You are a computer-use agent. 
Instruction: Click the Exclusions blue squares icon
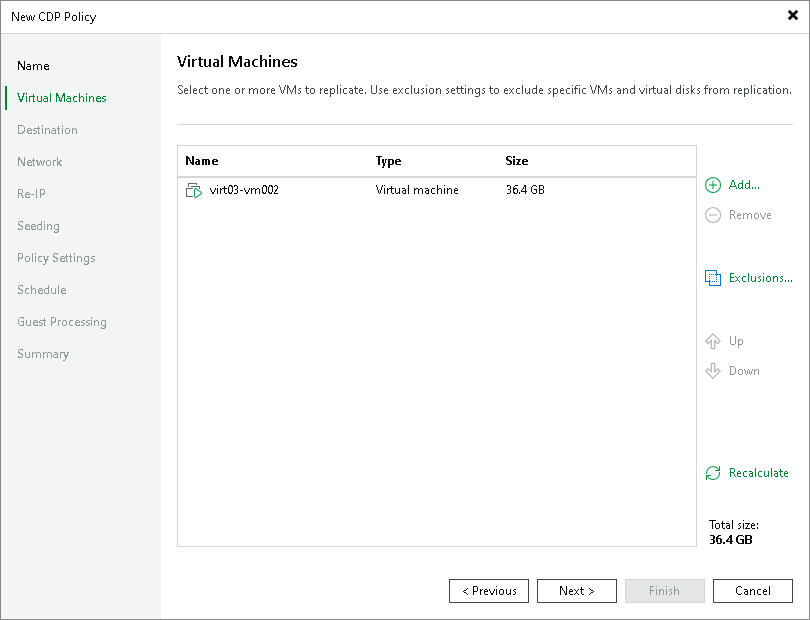pos(713,278)
